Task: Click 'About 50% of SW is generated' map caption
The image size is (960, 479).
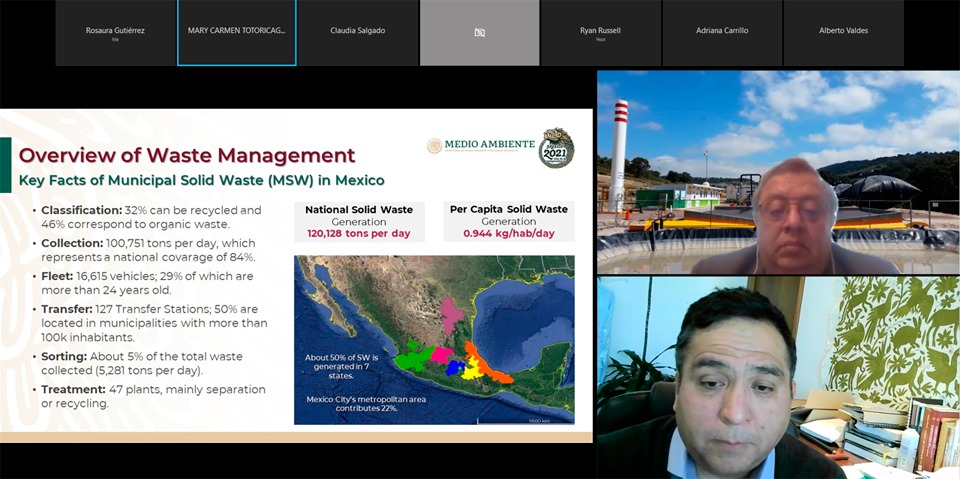Action: click(342, 366)
